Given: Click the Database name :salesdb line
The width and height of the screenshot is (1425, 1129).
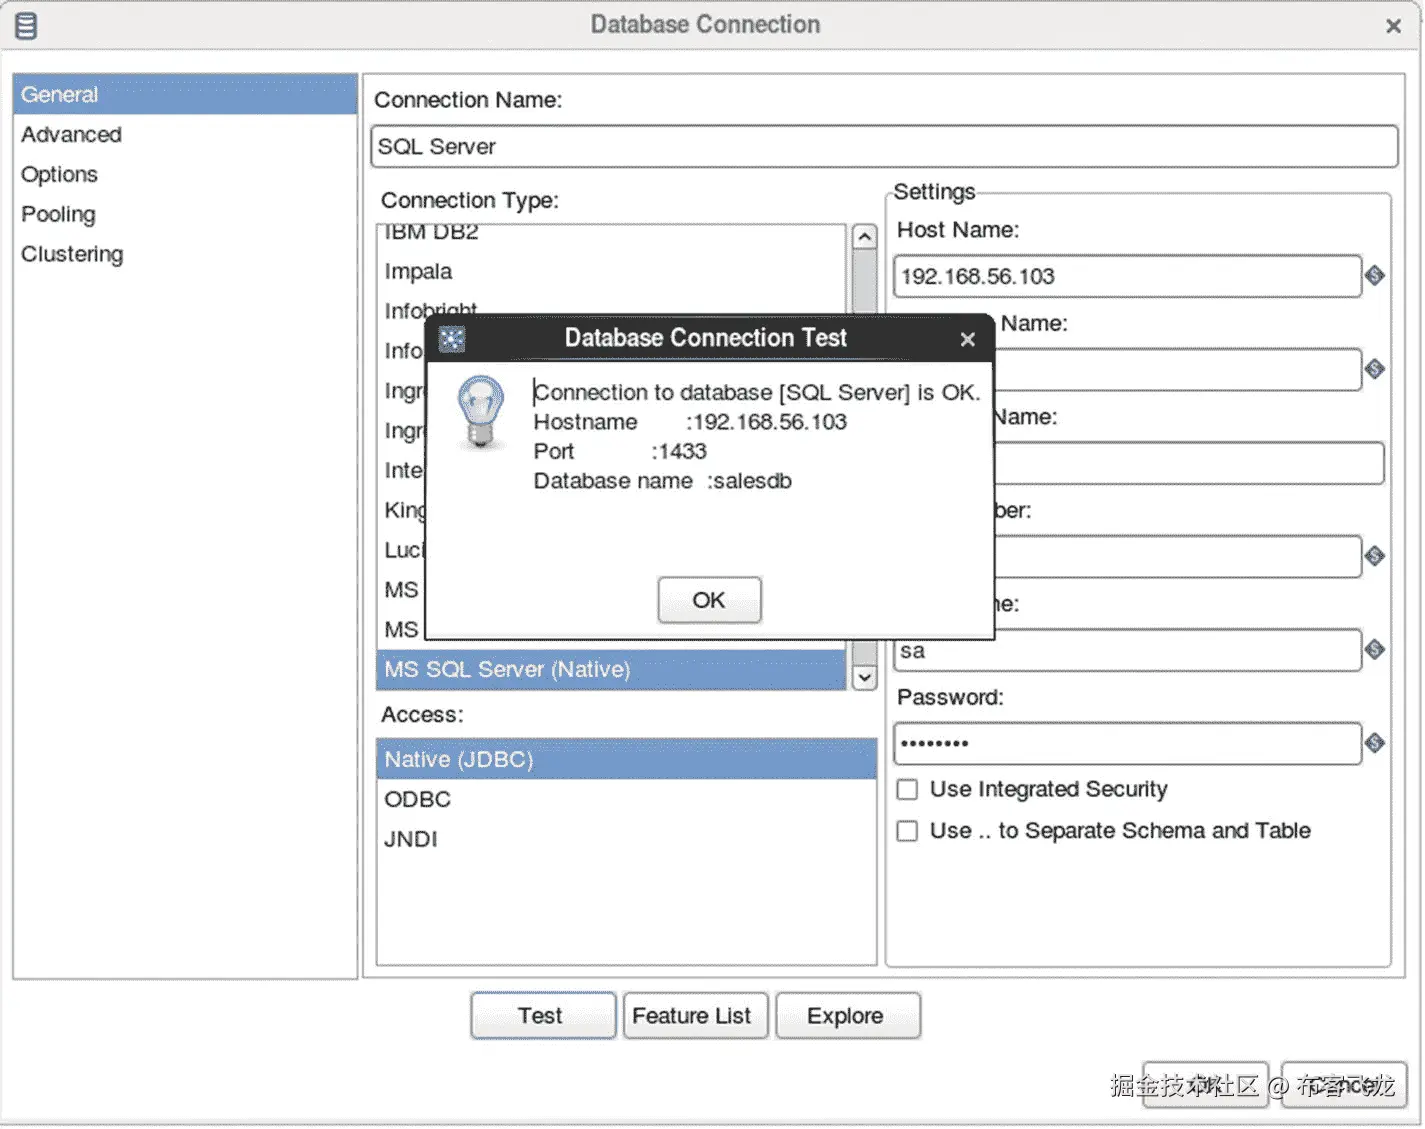Looking at the screenshot, I should [x=662, y=481].
